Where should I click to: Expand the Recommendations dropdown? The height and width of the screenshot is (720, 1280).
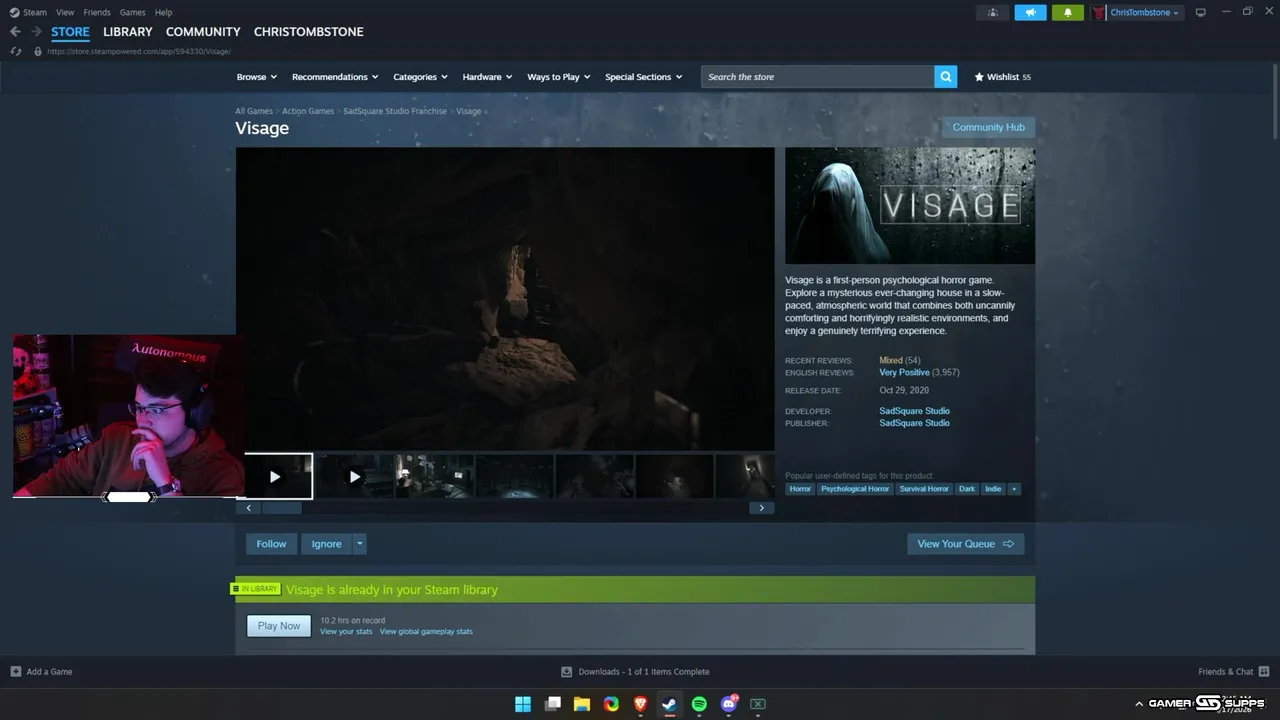tap(335, 77)
